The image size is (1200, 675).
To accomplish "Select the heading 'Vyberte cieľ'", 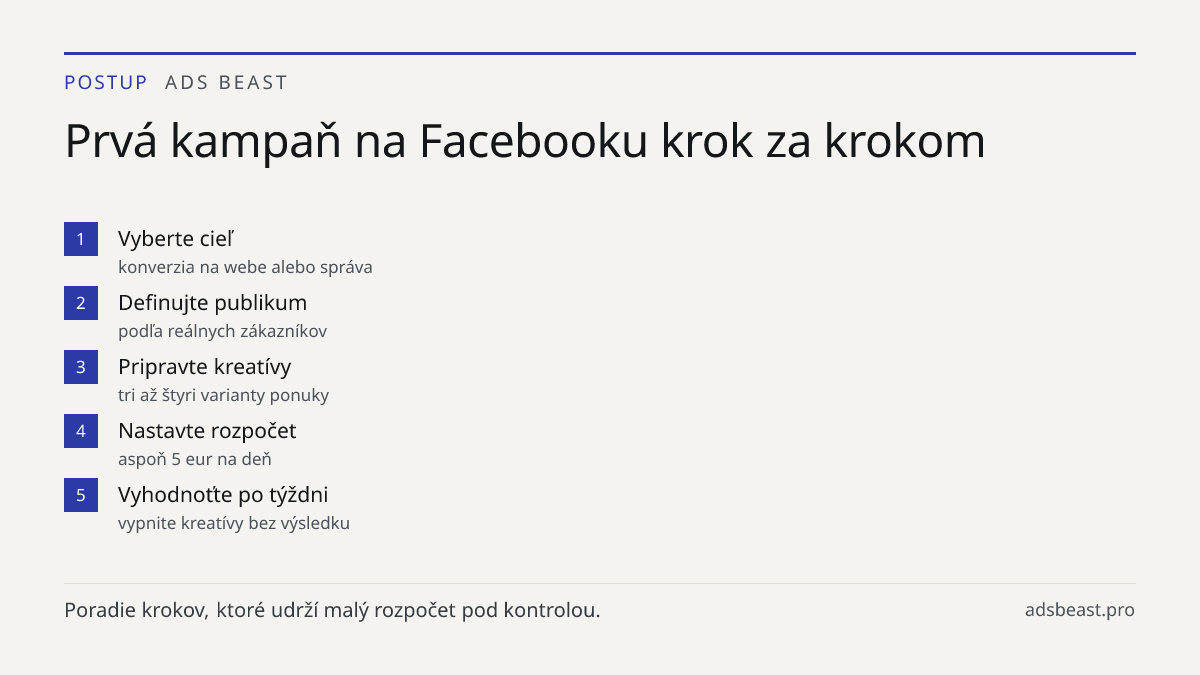I will point(176,239).
